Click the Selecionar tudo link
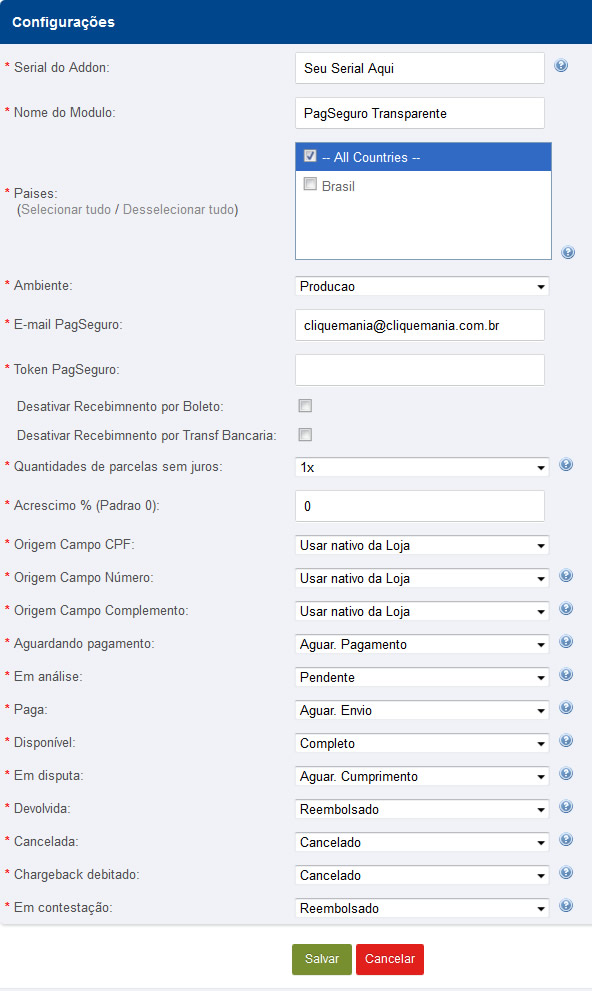 (66, 210)
